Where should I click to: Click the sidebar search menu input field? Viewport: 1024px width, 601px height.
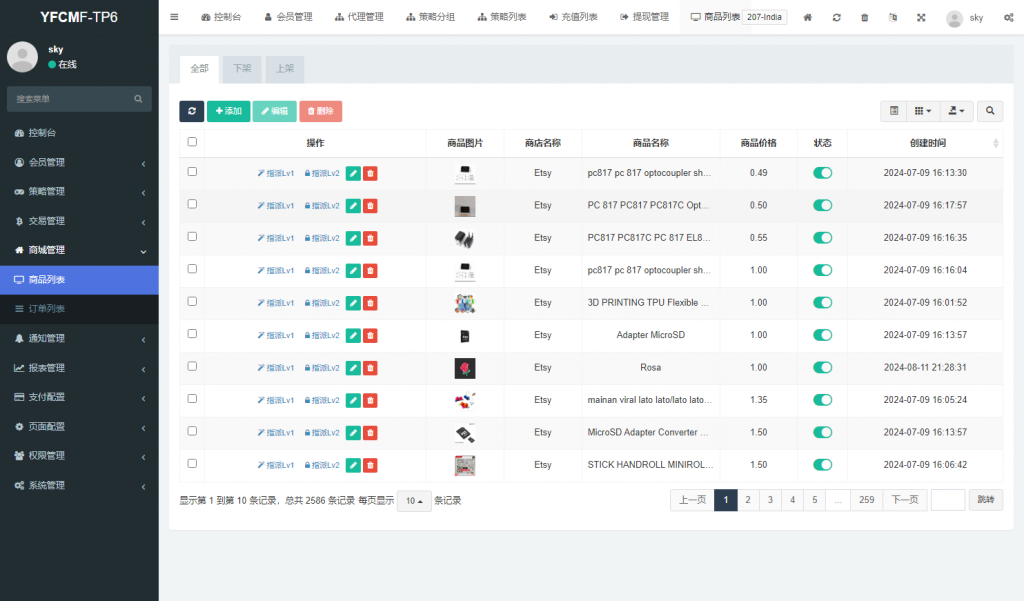tap(70, 99)
